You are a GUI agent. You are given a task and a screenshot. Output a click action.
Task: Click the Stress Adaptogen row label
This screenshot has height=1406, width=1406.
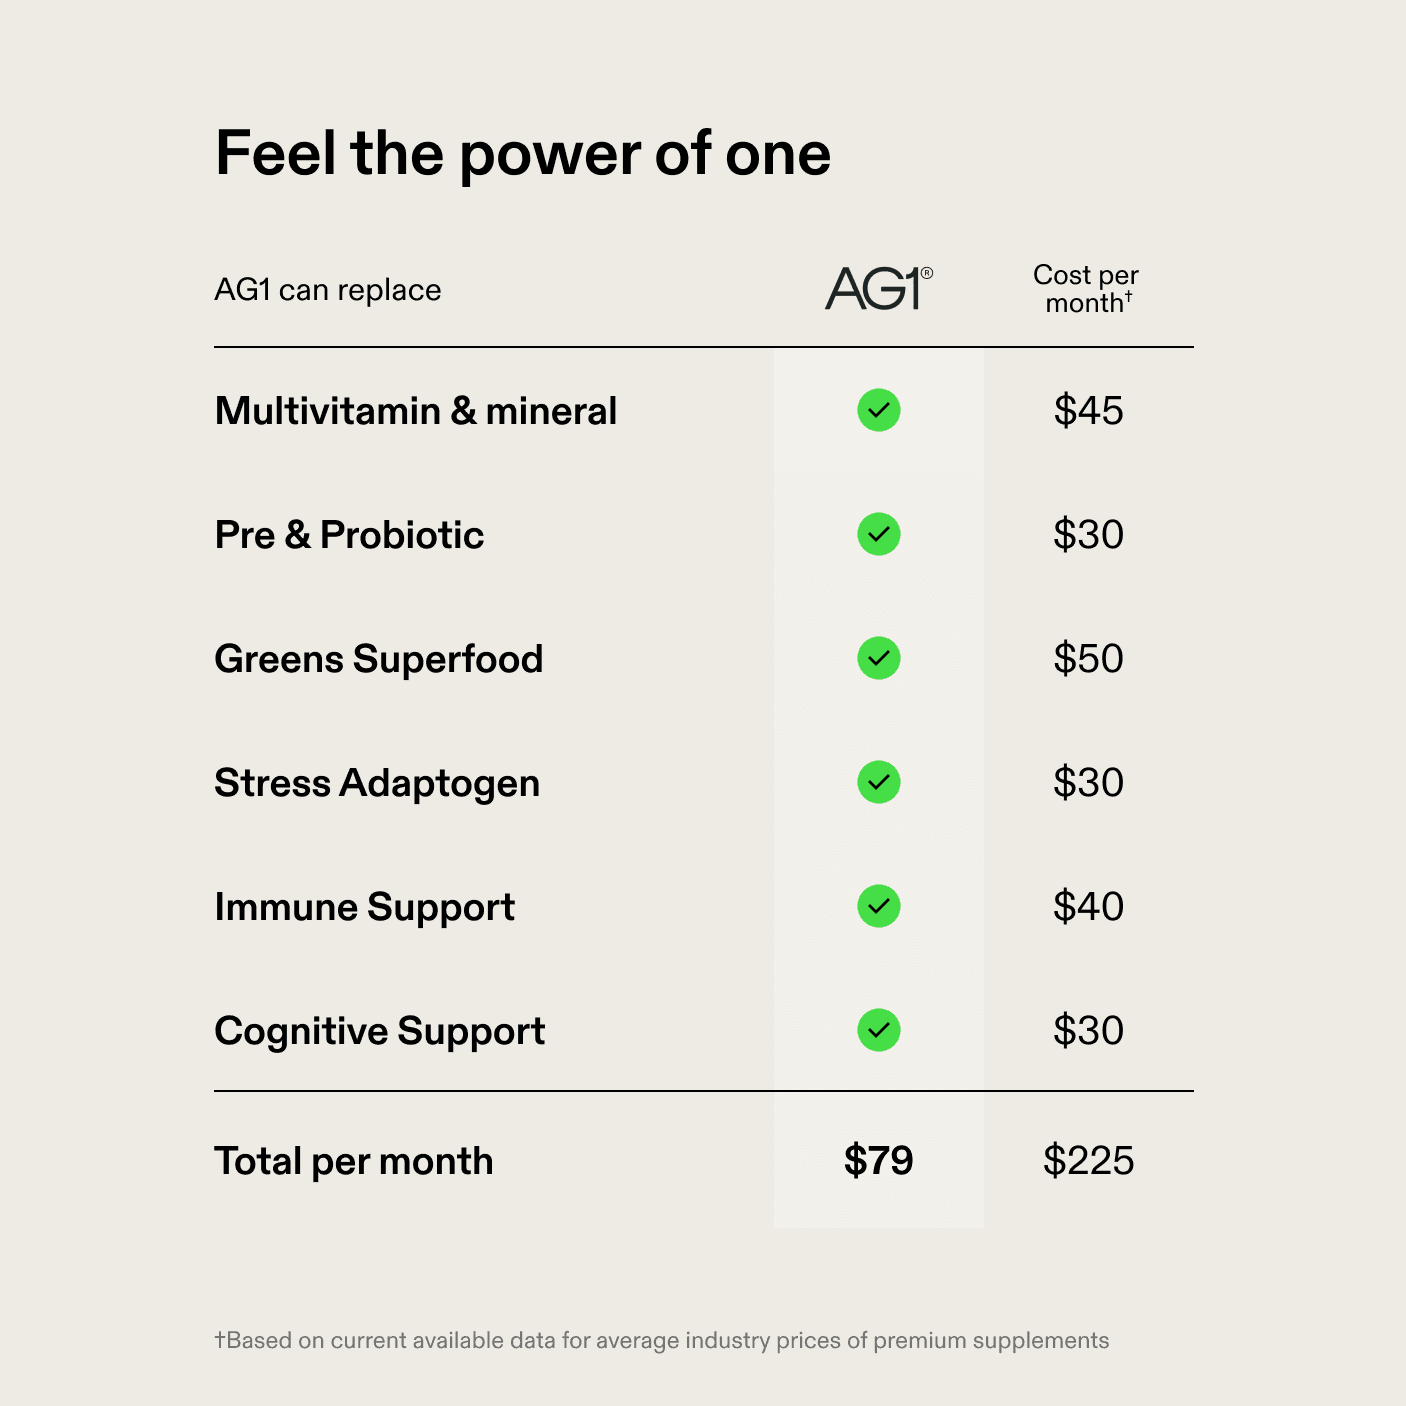tap(377, 783)
